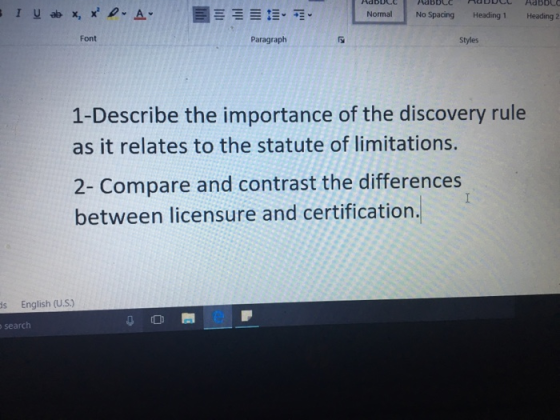Align text right
Image resolution: width=560 pixels, height=420 pixels.
(x=237, y=15)
